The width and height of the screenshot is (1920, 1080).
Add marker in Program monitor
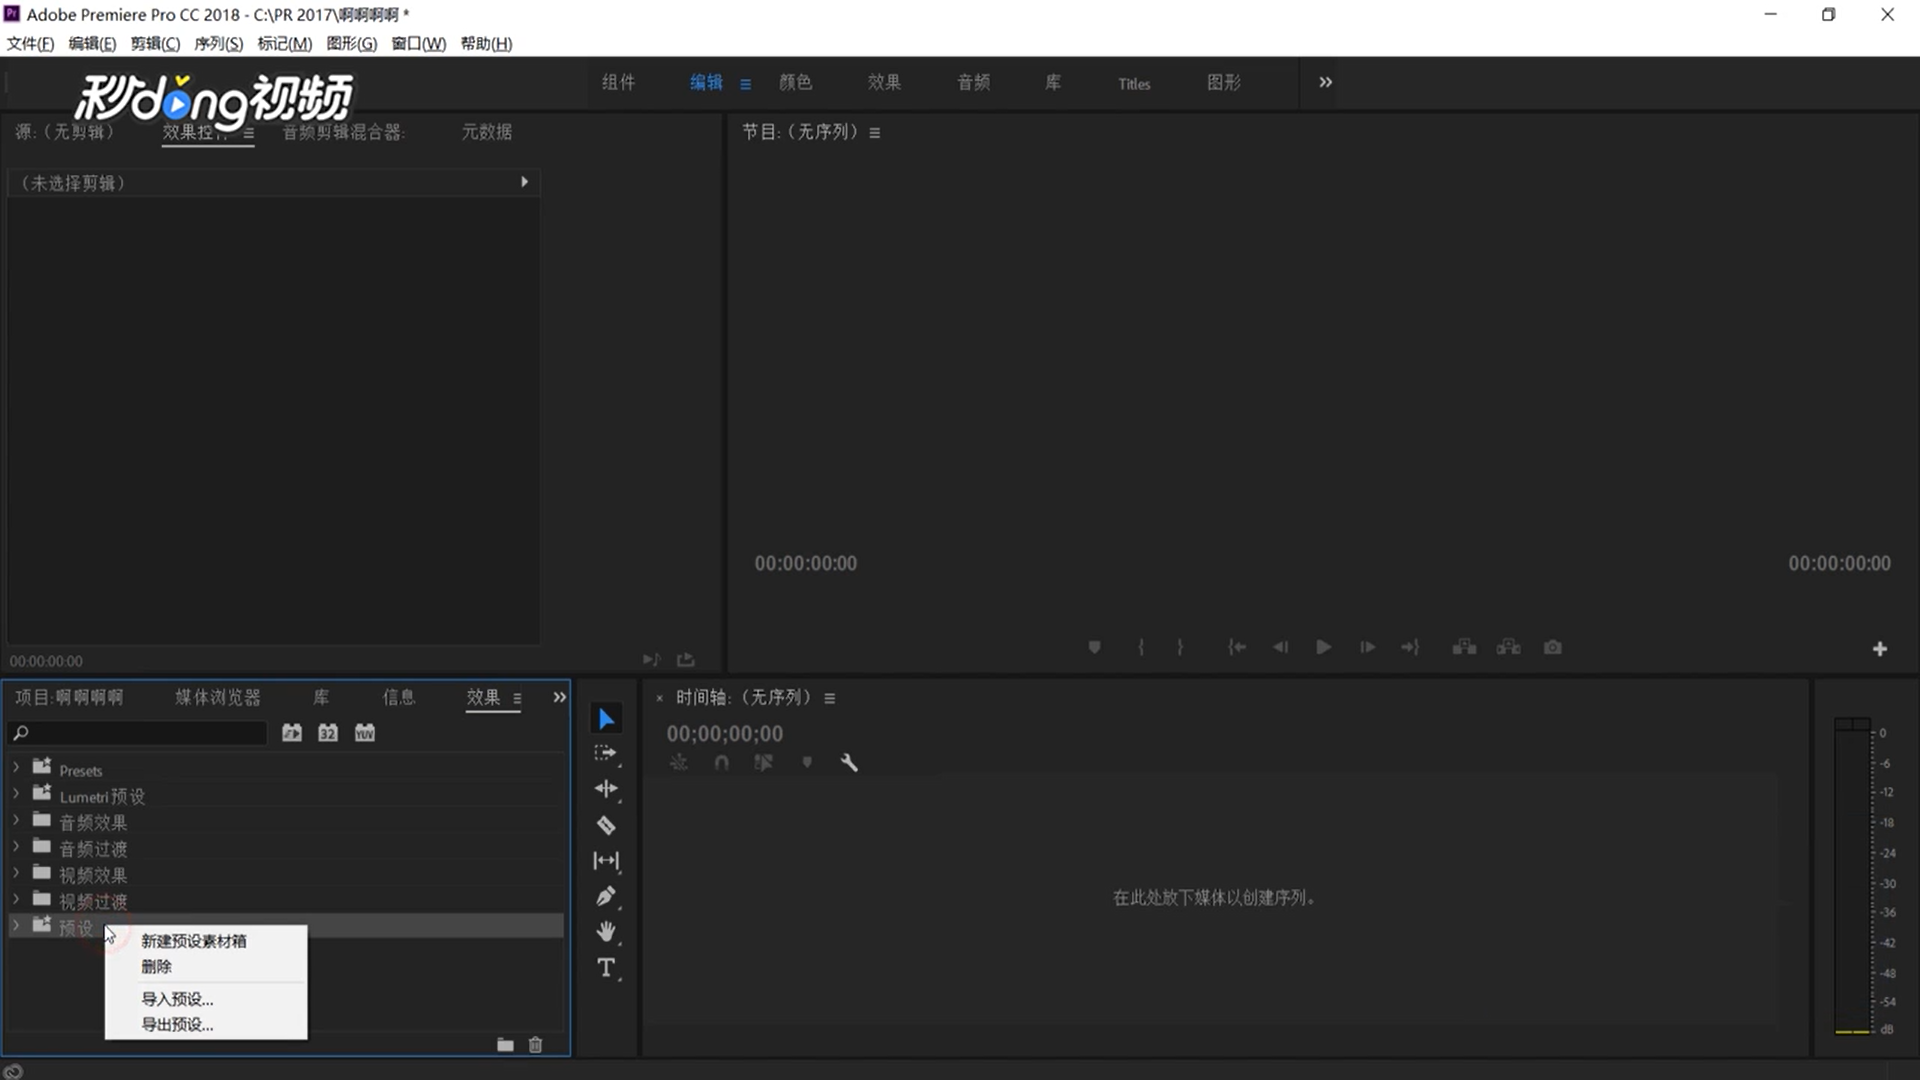[1095, 647]
